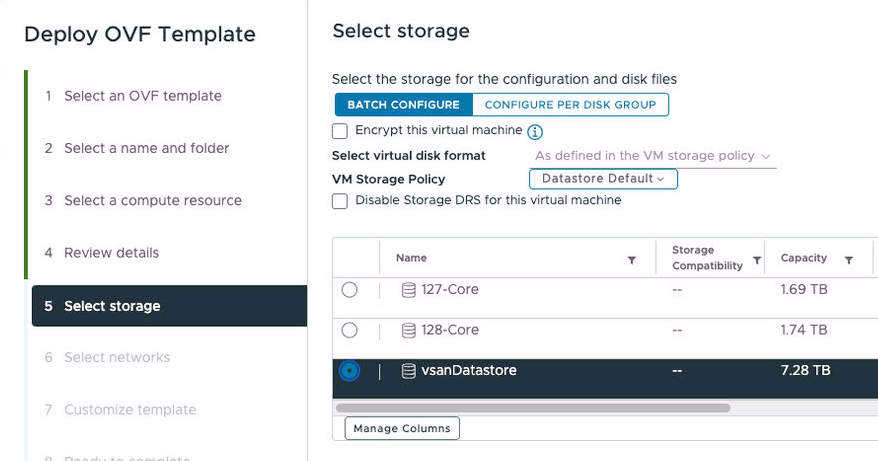The height and width of the screenshot is (461, 878).
Task: Open the Storage Compatibility column filter icon
Action: point(757,260)
